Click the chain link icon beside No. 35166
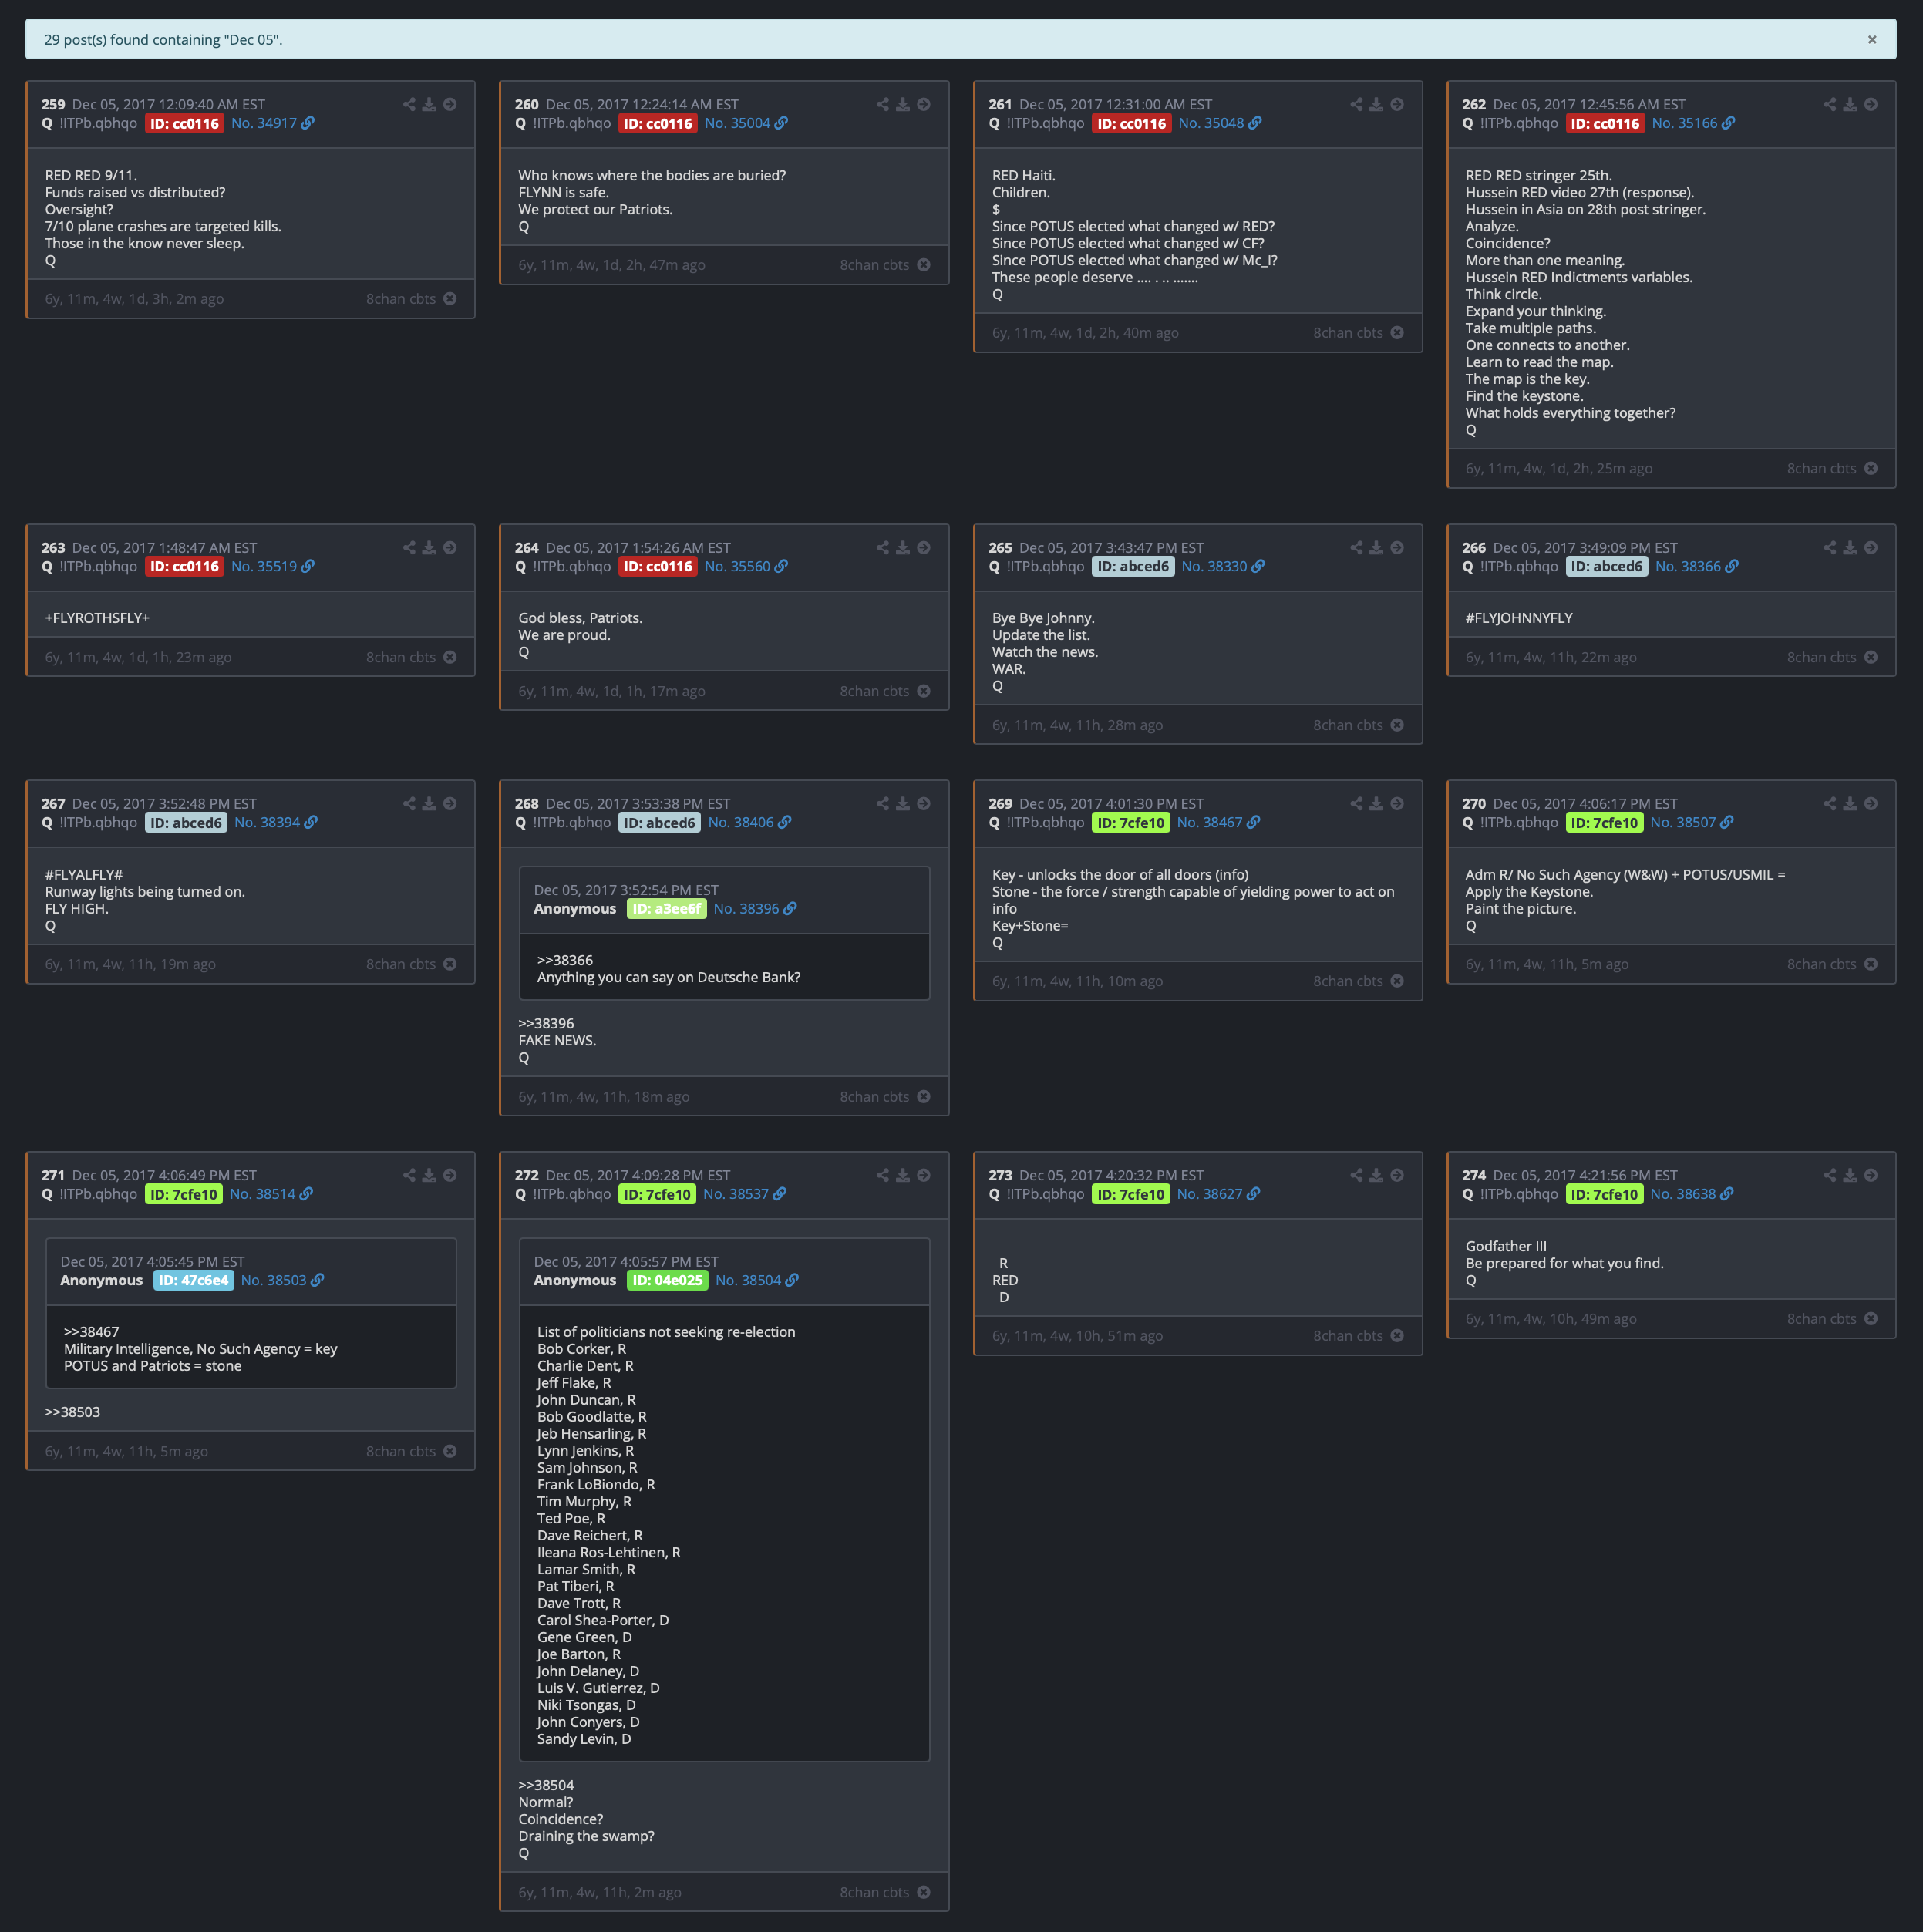This screenshot has height=1932, width=1923. pyautogui.click(x=1728, y=123)
